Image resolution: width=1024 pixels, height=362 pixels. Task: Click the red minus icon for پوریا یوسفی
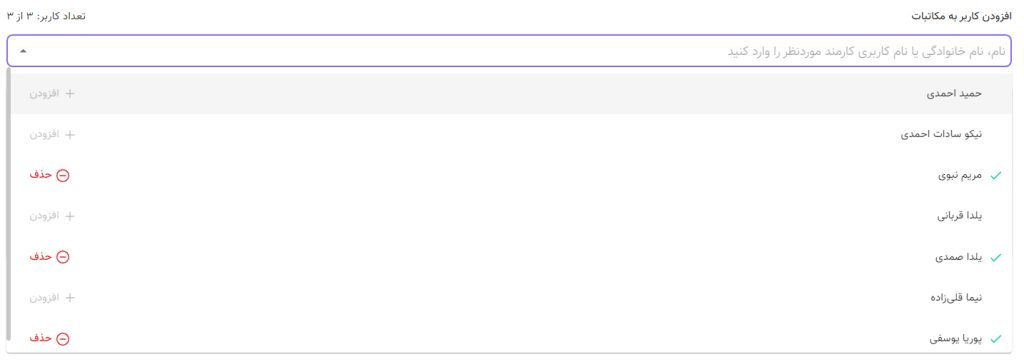pyautogui.click(x=63, y=338)
